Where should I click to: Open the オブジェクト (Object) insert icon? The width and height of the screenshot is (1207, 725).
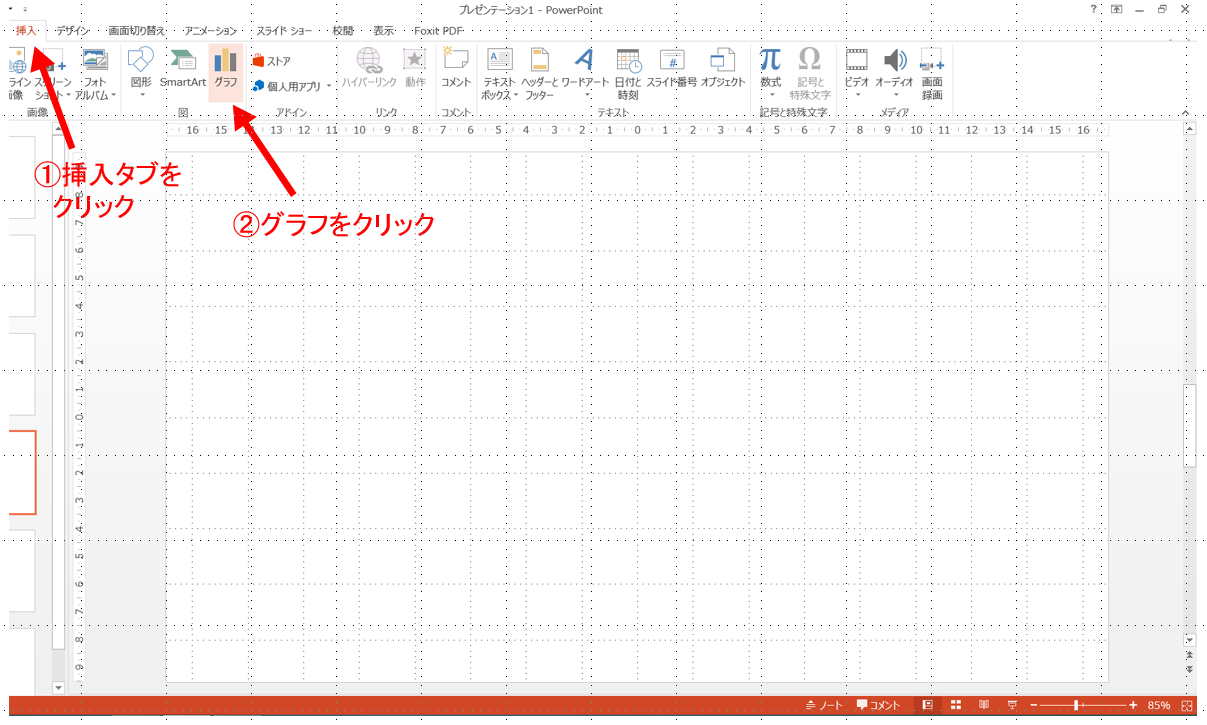(722, 69)
